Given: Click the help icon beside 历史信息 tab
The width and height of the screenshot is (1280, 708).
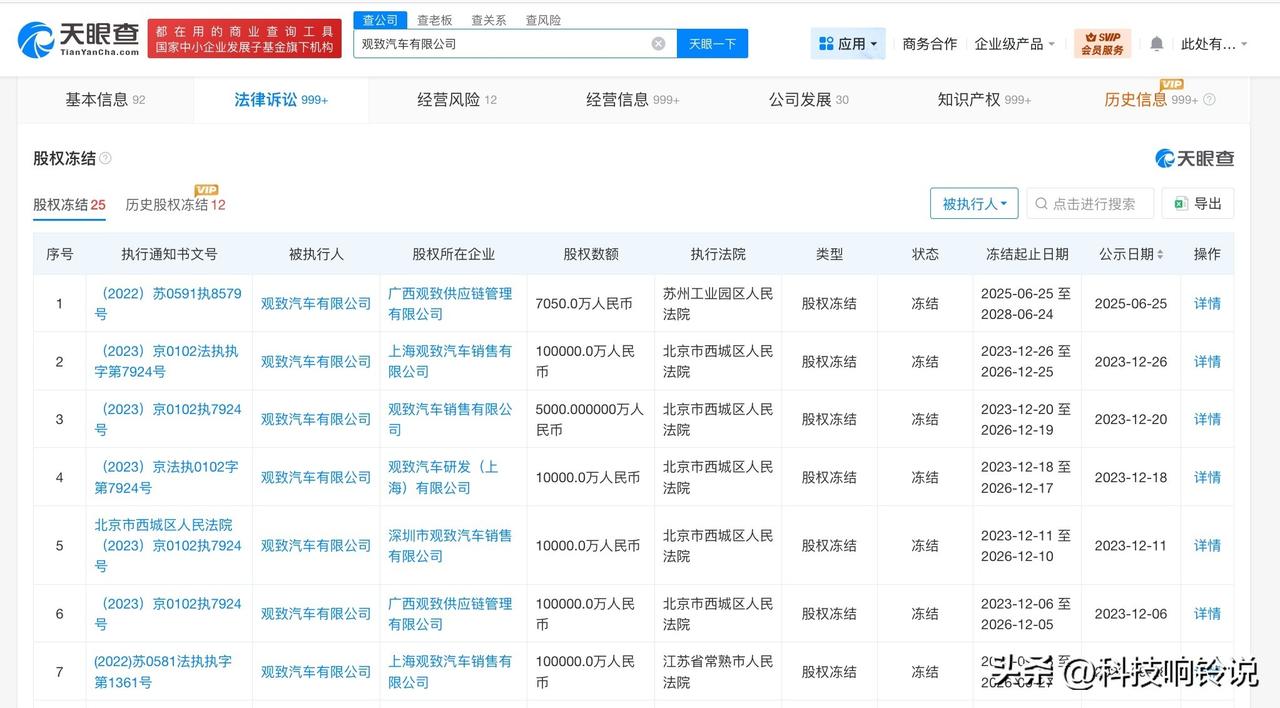Looking at the screenshot, I should pyautogui.click(x=1209, y=100).
